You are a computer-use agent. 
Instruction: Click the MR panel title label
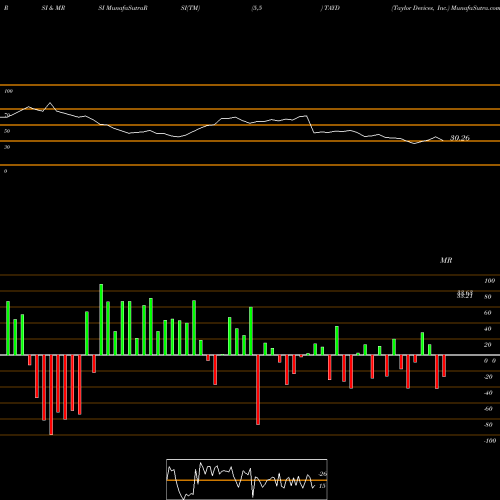446,260
